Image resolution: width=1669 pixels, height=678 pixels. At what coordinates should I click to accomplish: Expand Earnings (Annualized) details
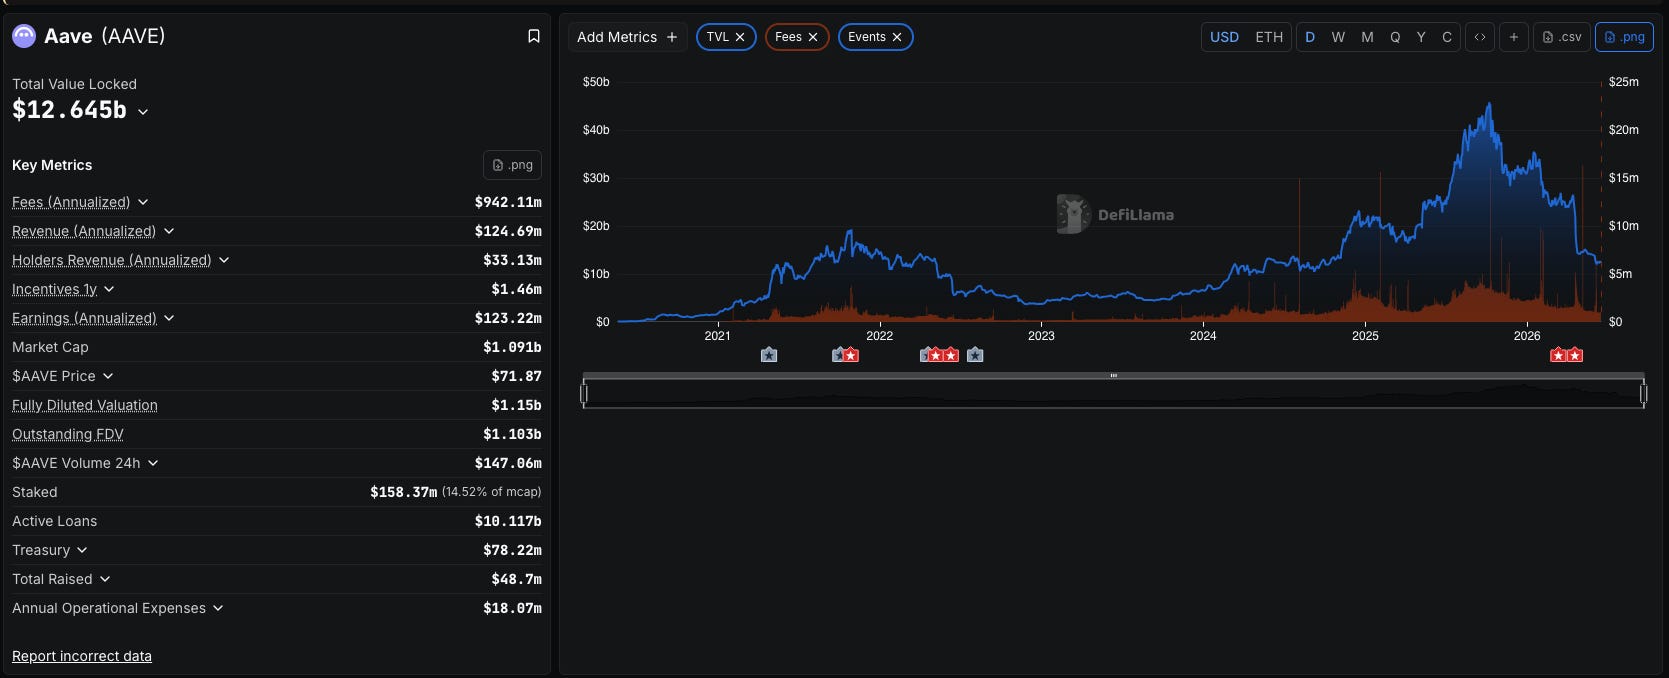169,318
